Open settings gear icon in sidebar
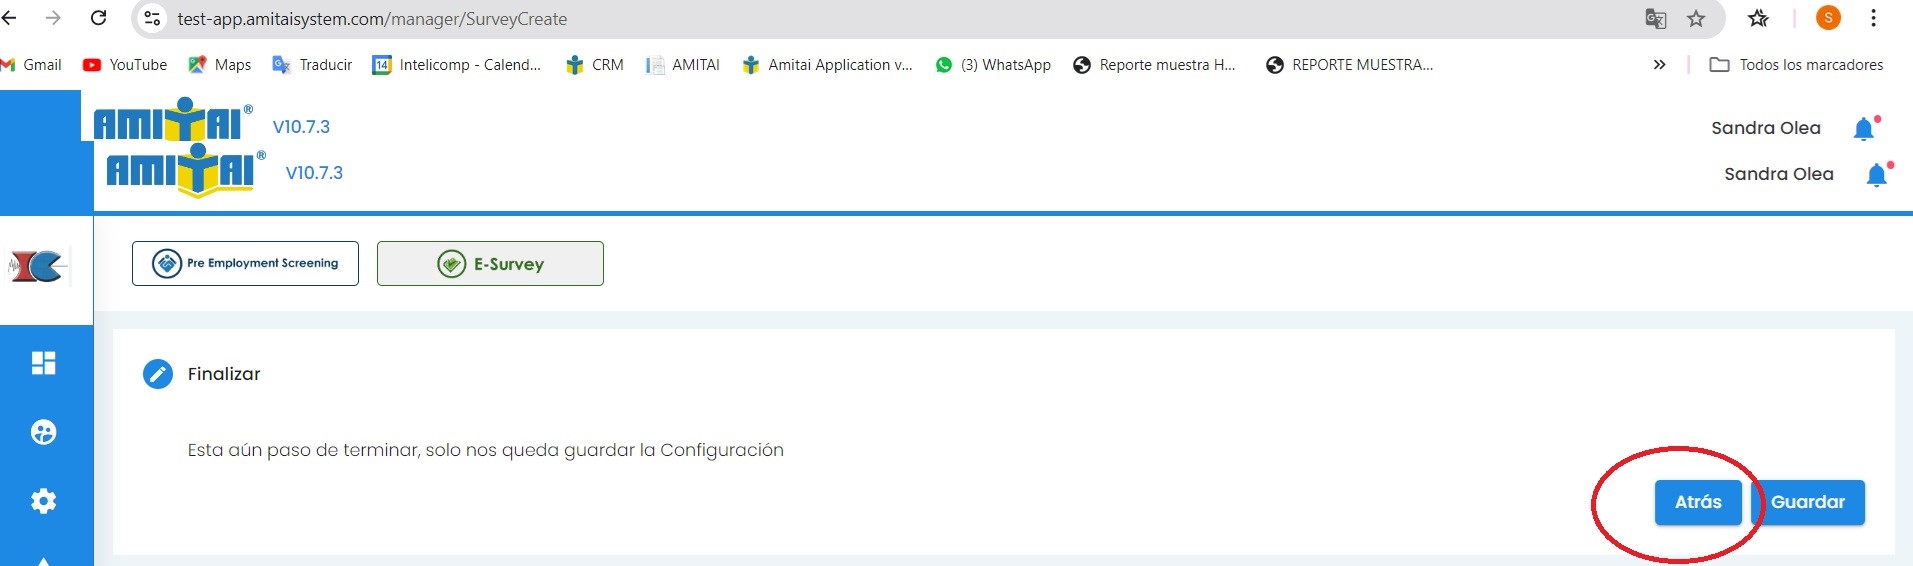 (43, 501)
